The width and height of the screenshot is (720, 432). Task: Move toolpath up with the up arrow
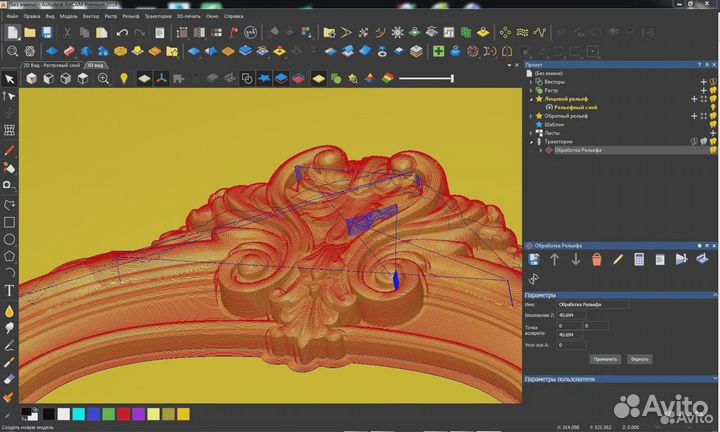(555, 260)
